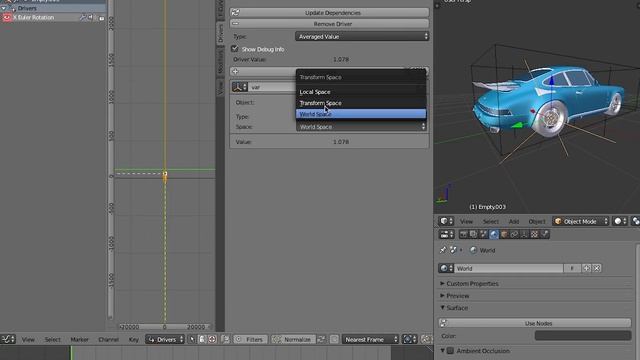Toggle modifiers wrench icon on X Euler Rotation

point(83,18)
